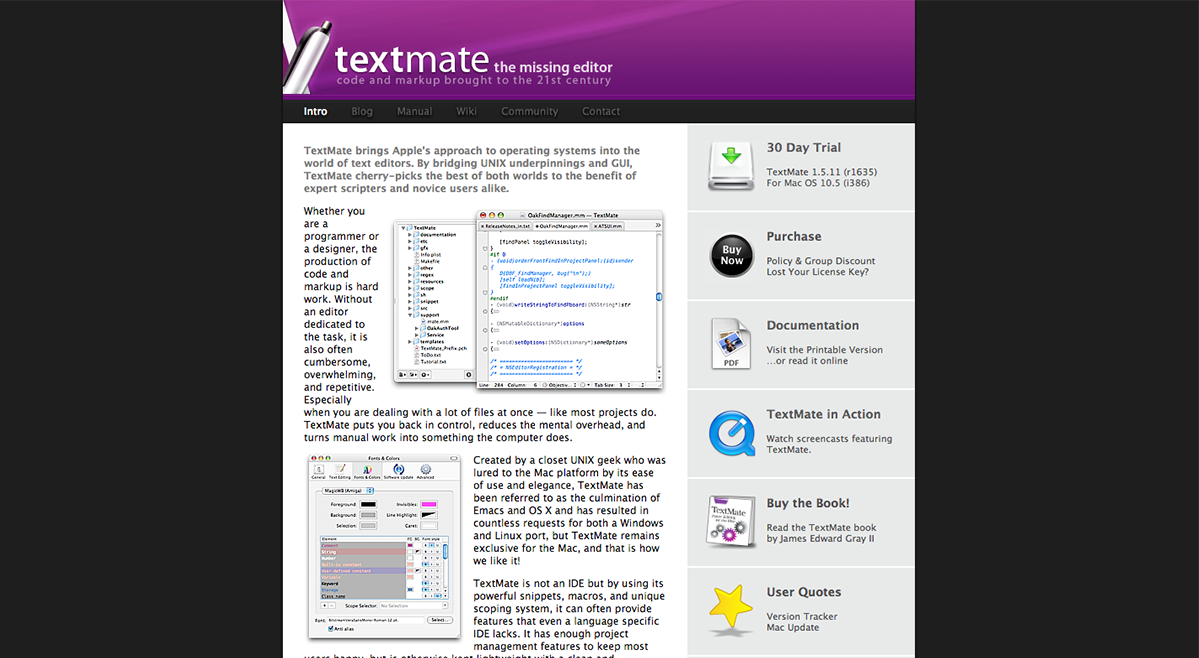Click Lost Your License Key? link
The image size is (1199, 658).
tap(817, 271)
